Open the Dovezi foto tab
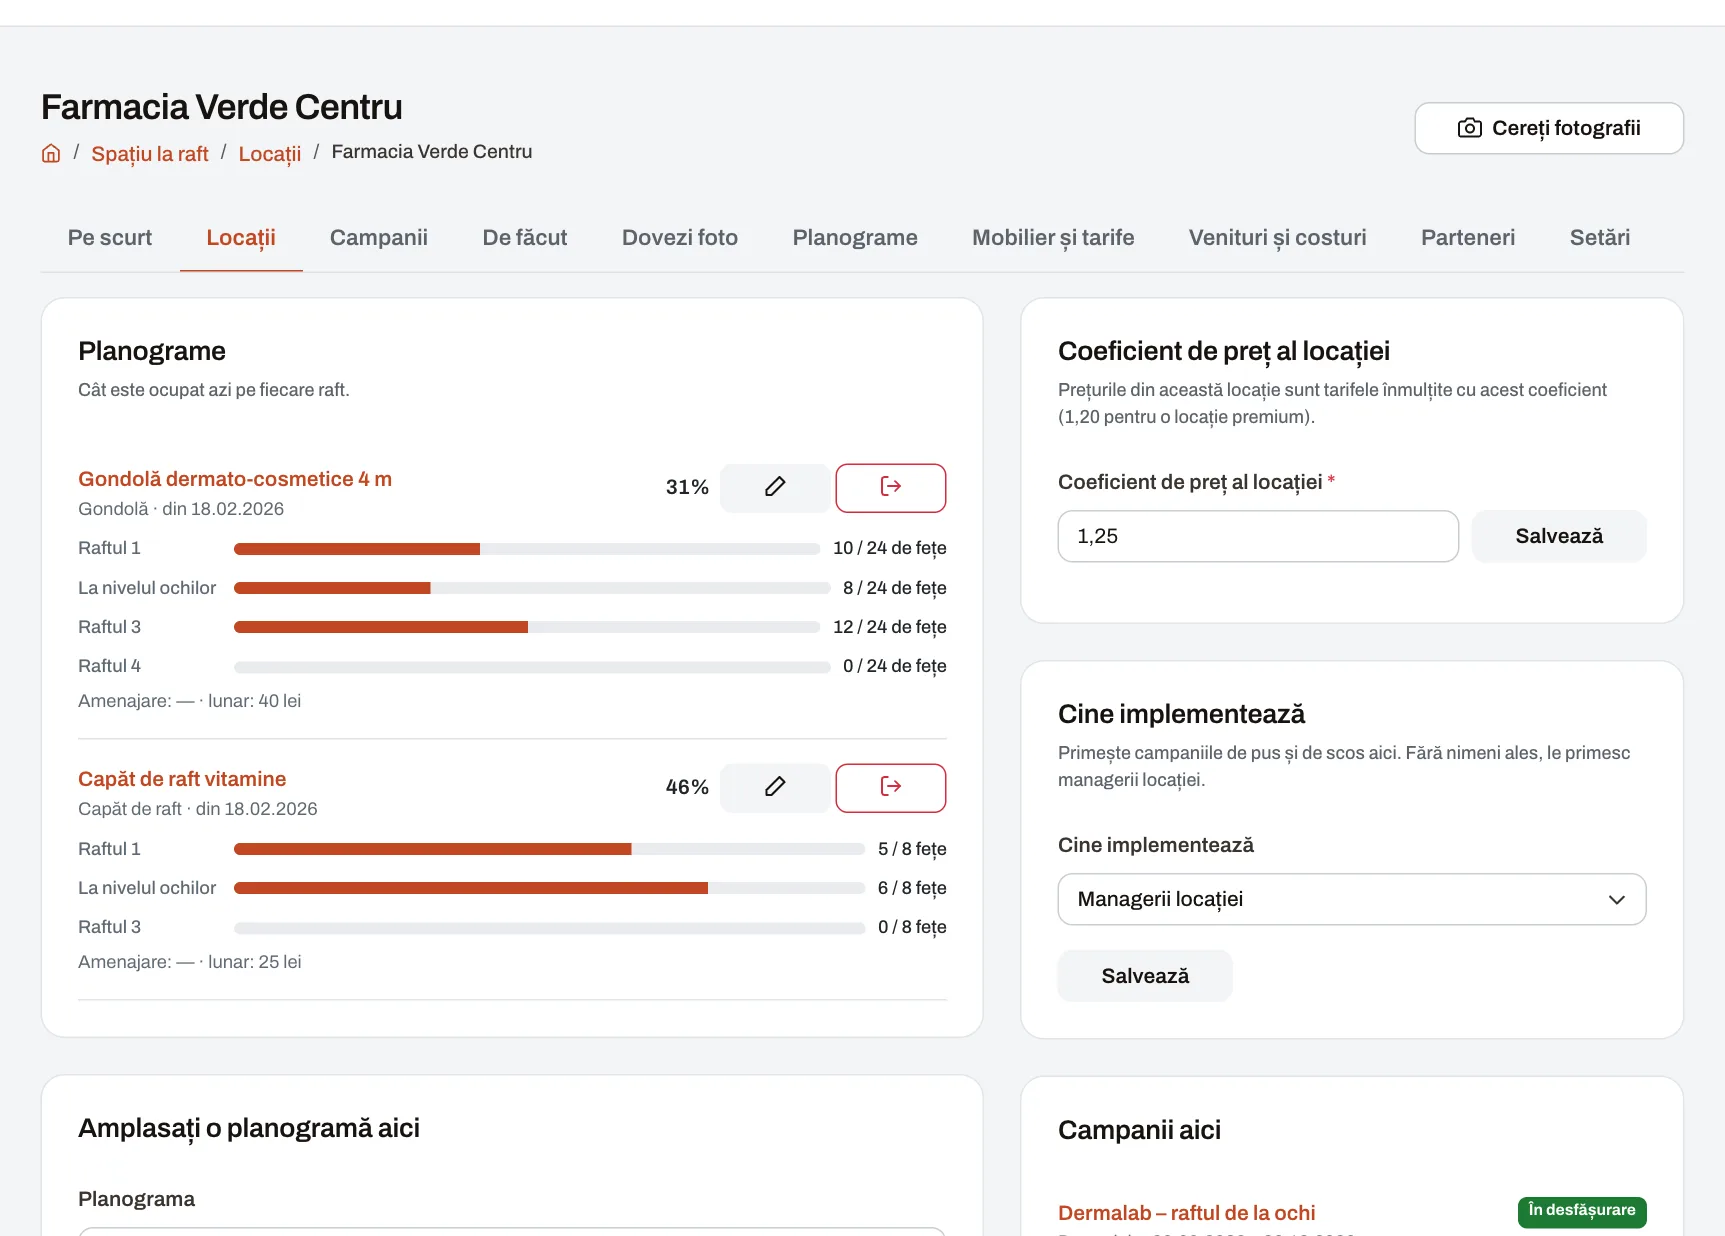Viewport: 1725px width, 1236px height. click(680, 238)
